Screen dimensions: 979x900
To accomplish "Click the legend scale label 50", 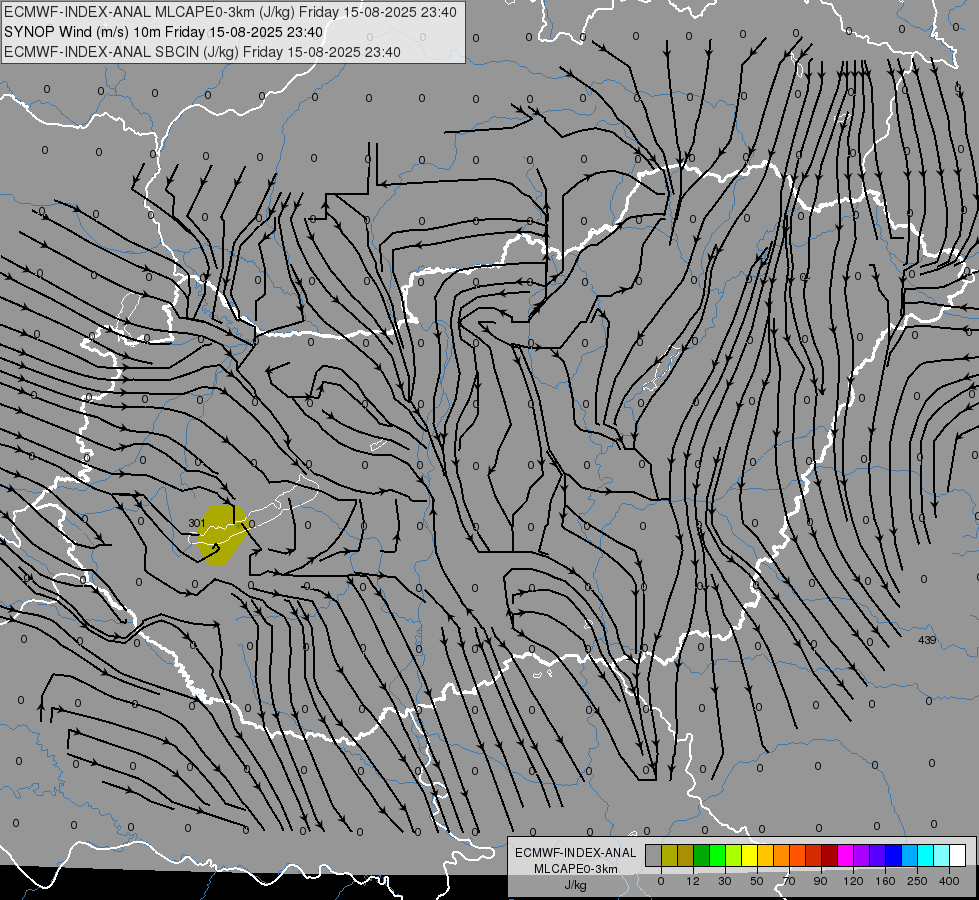I will (x=757, y=881).
